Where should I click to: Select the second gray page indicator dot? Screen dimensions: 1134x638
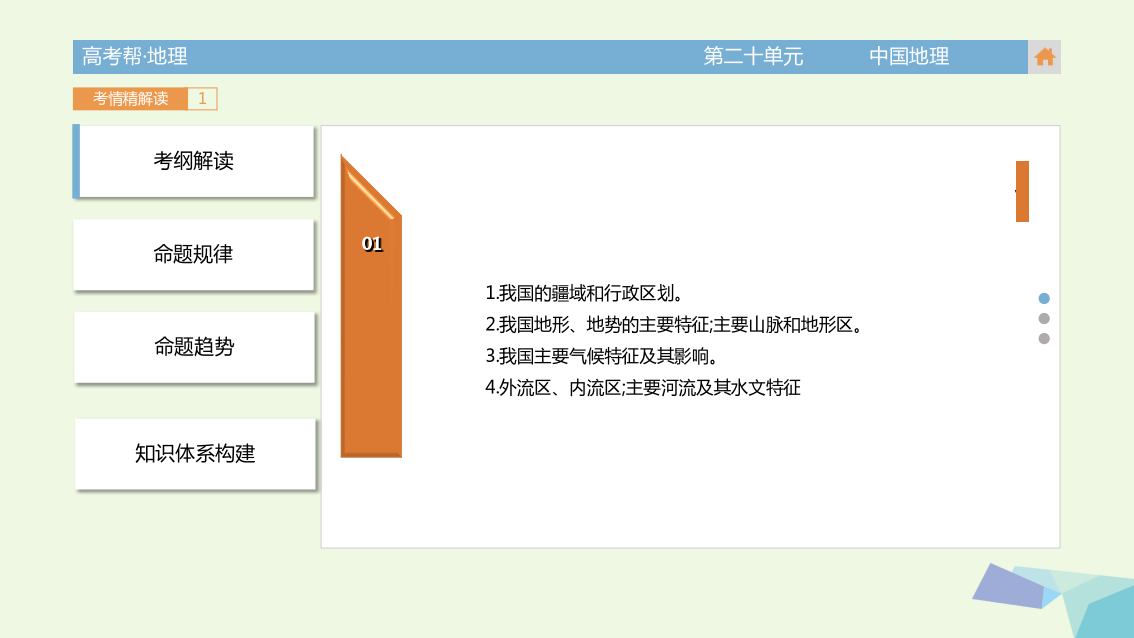click(x=1044, y=318)
